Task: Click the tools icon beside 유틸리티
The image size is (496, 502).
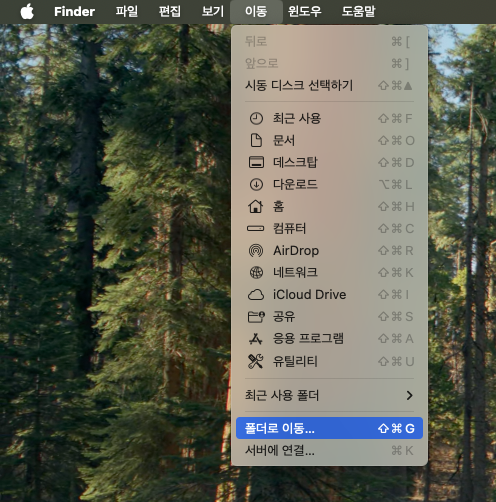Action: [256, 361]
